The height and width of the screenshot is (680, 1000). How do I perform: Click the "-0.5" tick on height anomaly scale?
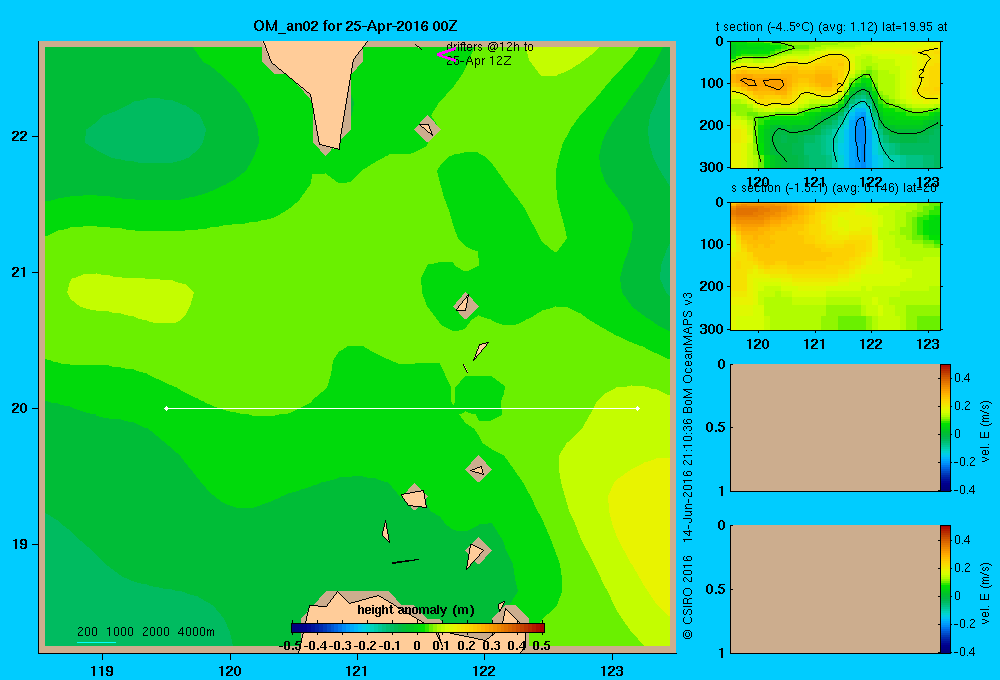click(x=291, y=646)
